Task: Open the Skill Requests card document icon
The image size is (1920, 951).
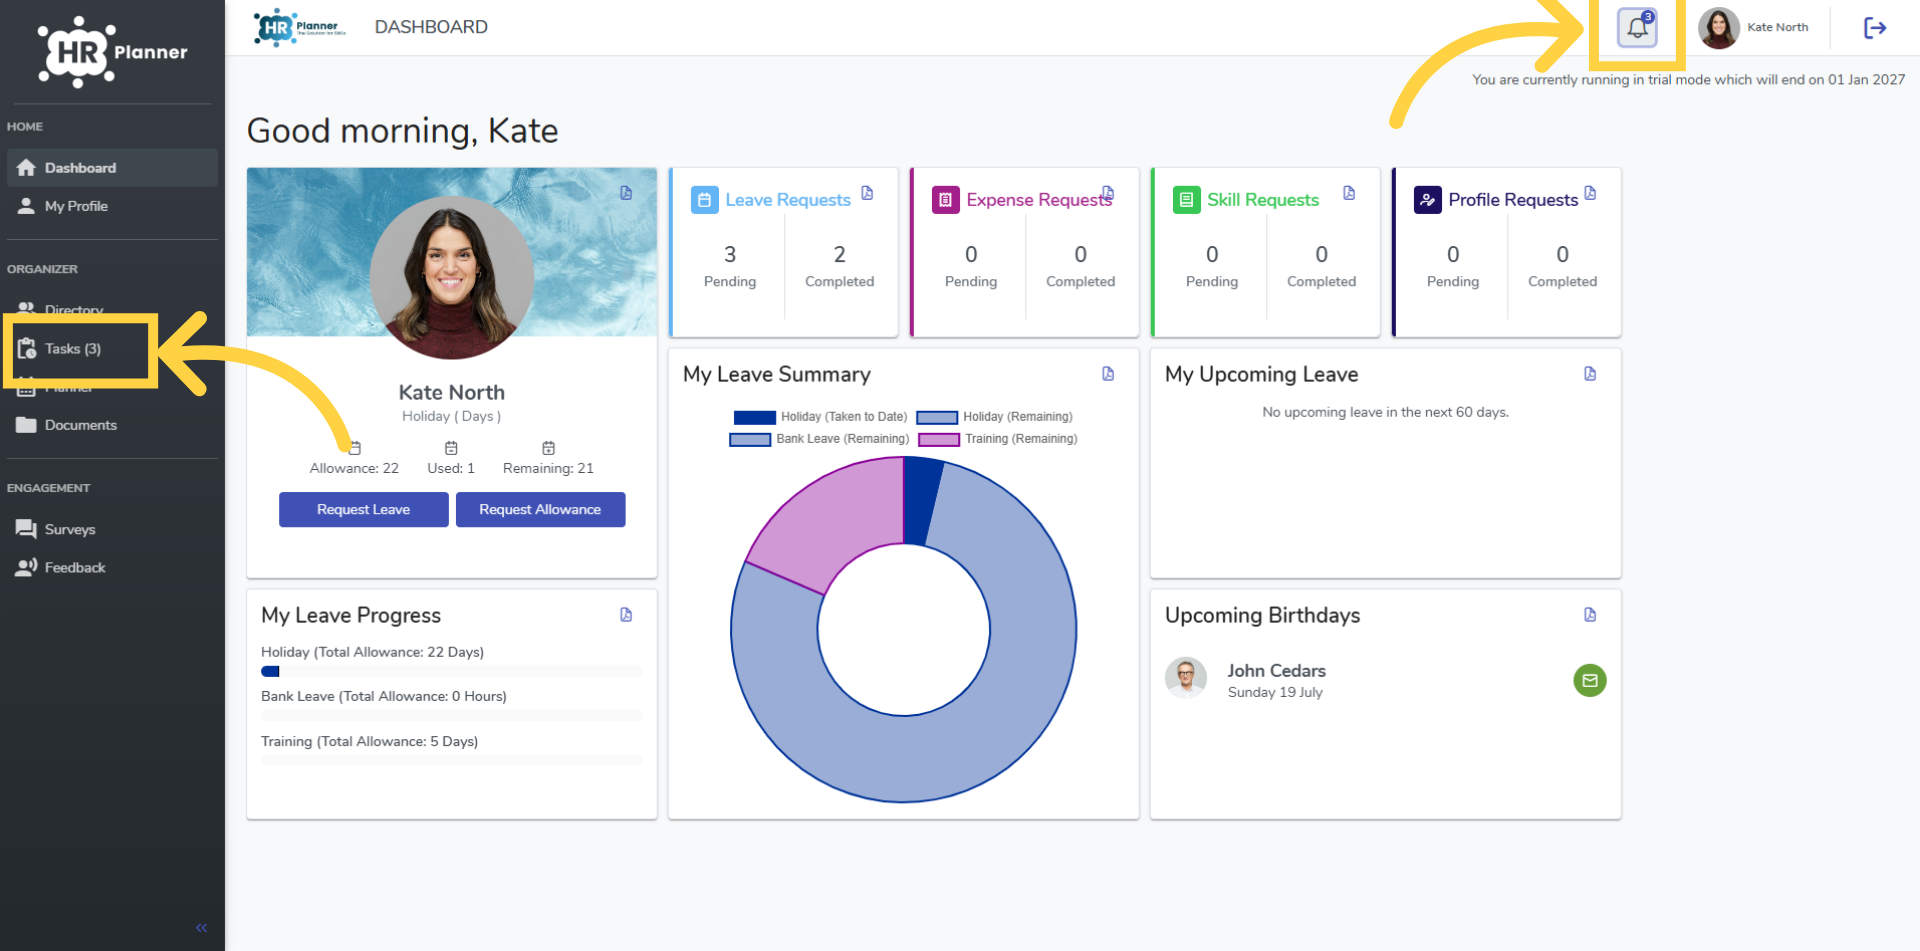Action: click(1349, 193)
